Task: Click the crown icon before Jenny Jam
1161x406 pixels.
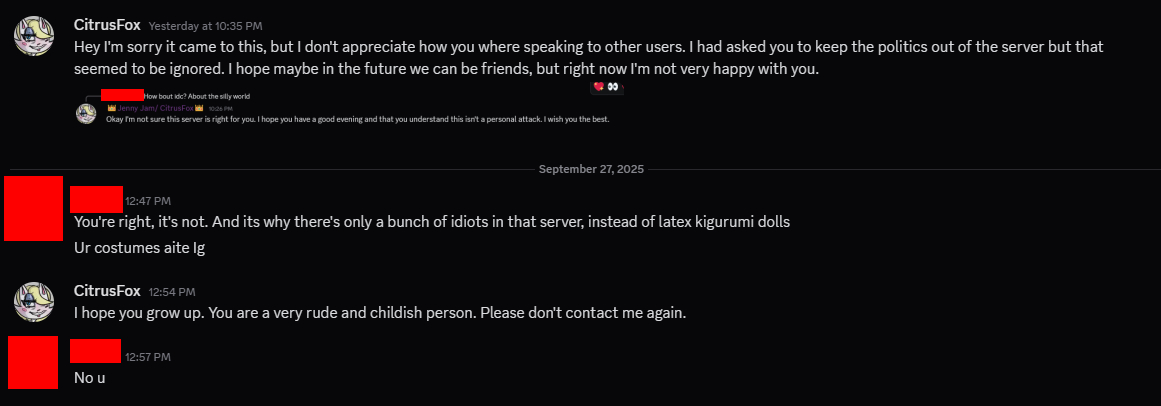Action: click(112, 107)
